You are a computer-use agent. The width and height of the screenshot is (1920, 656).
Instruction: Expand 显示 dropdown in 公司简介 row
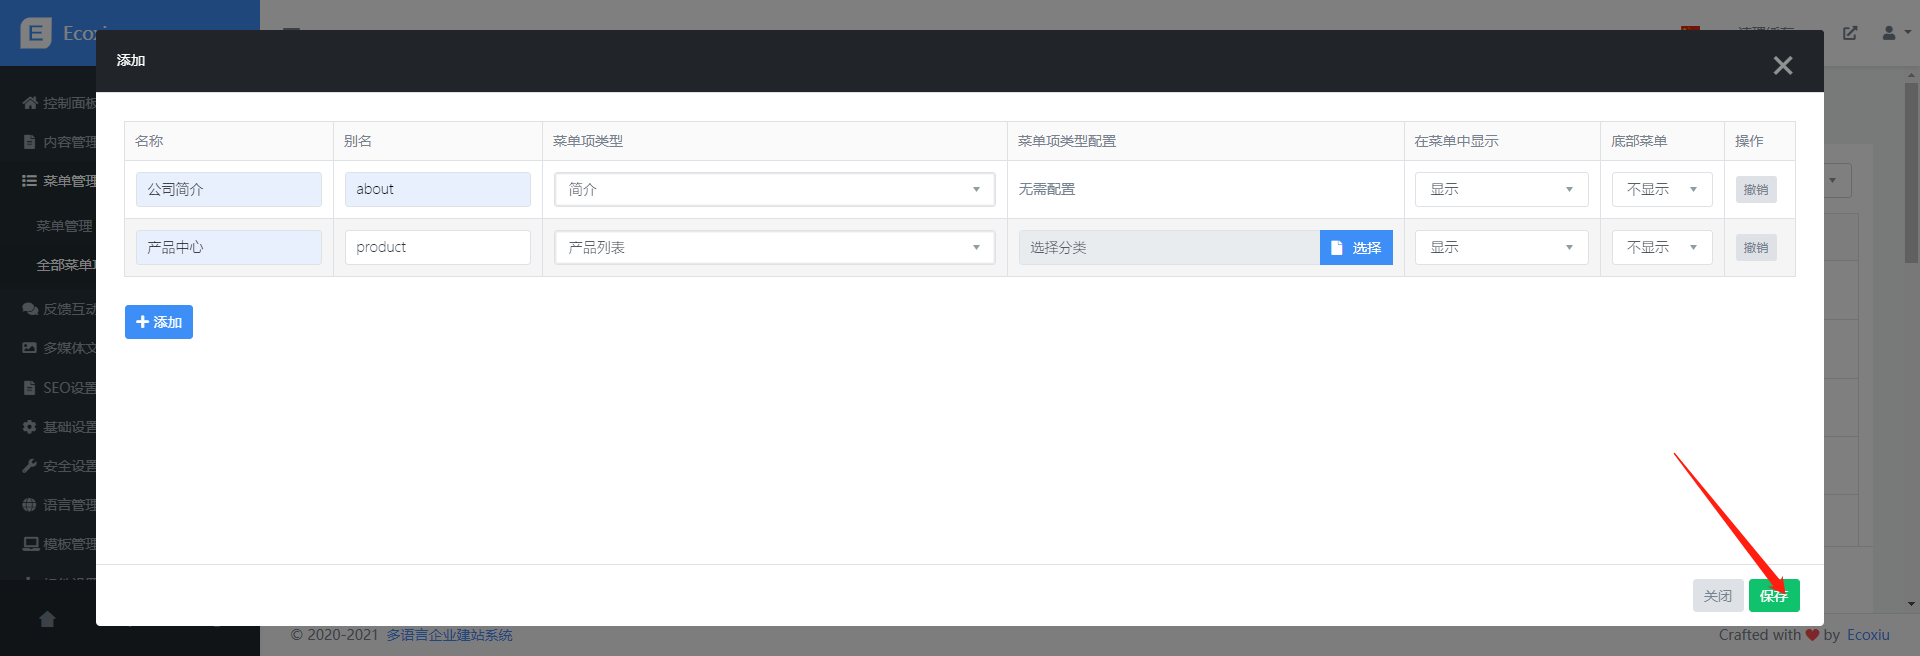point(1501,190)
